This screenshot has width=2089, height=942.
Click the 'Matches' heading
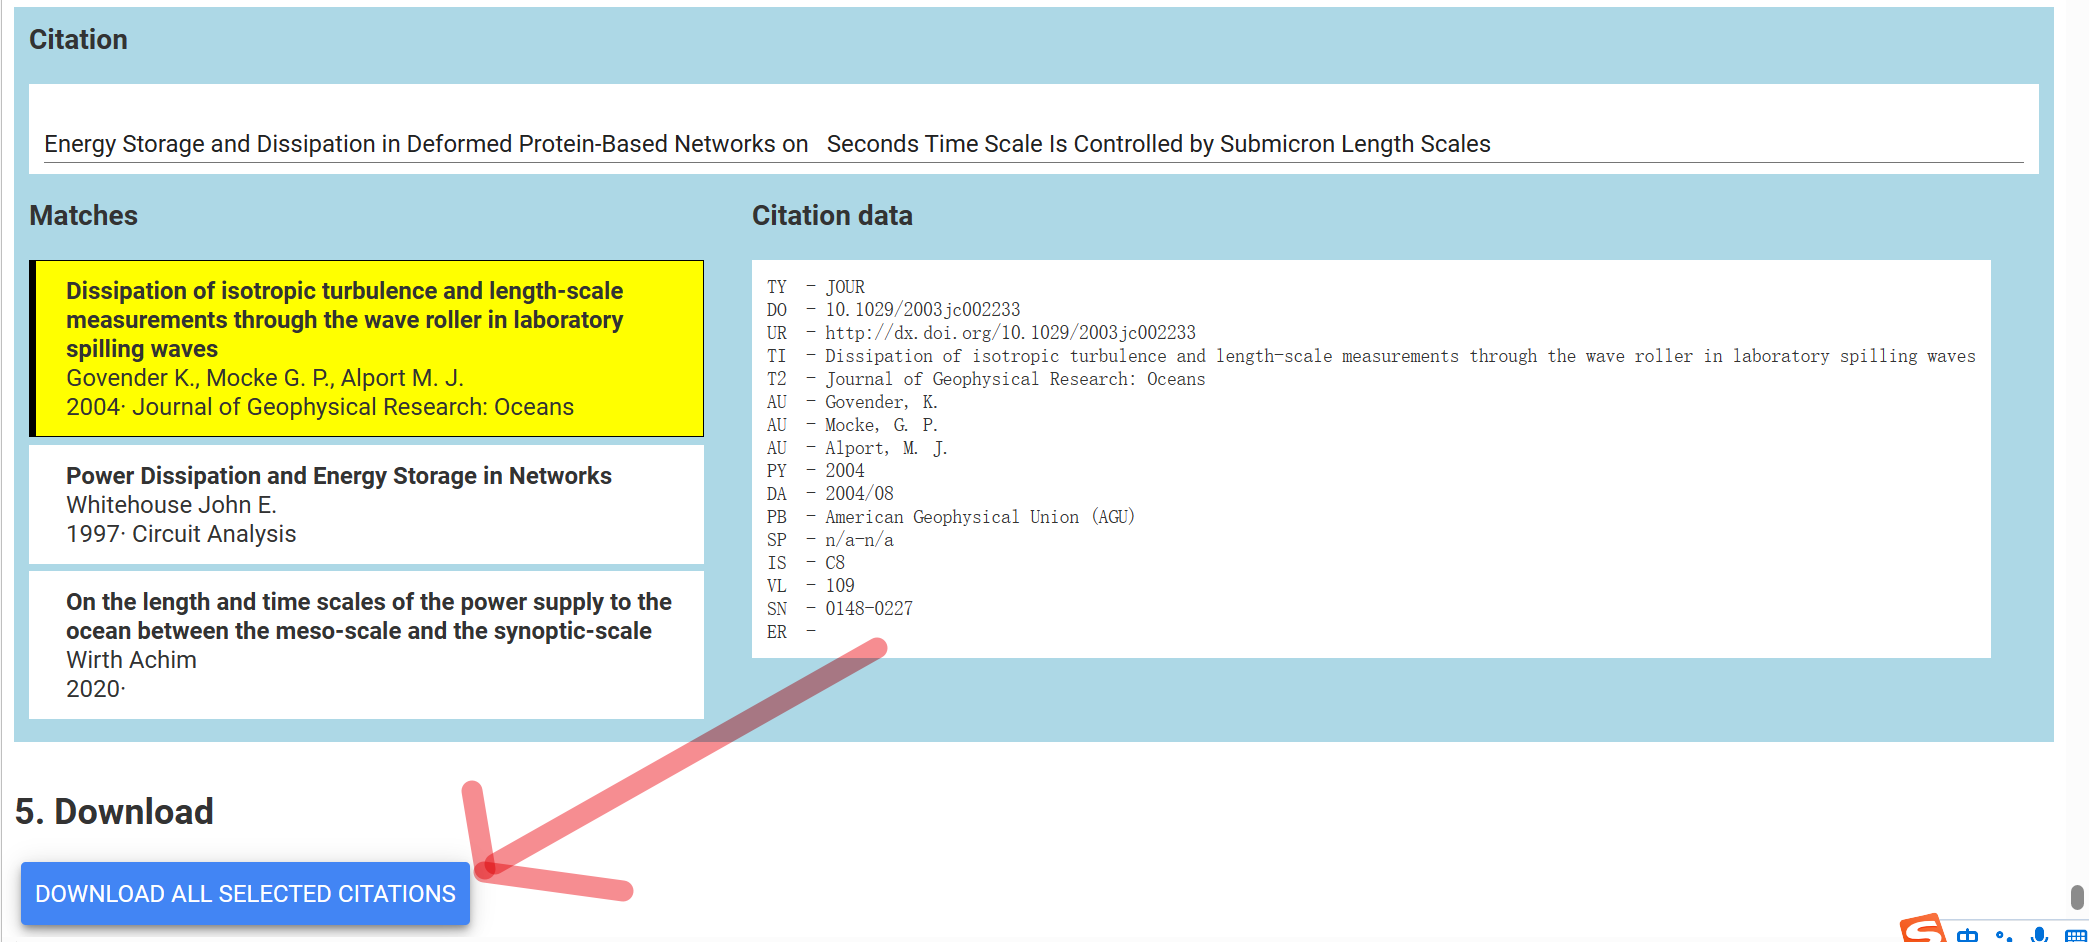[84, 215]
